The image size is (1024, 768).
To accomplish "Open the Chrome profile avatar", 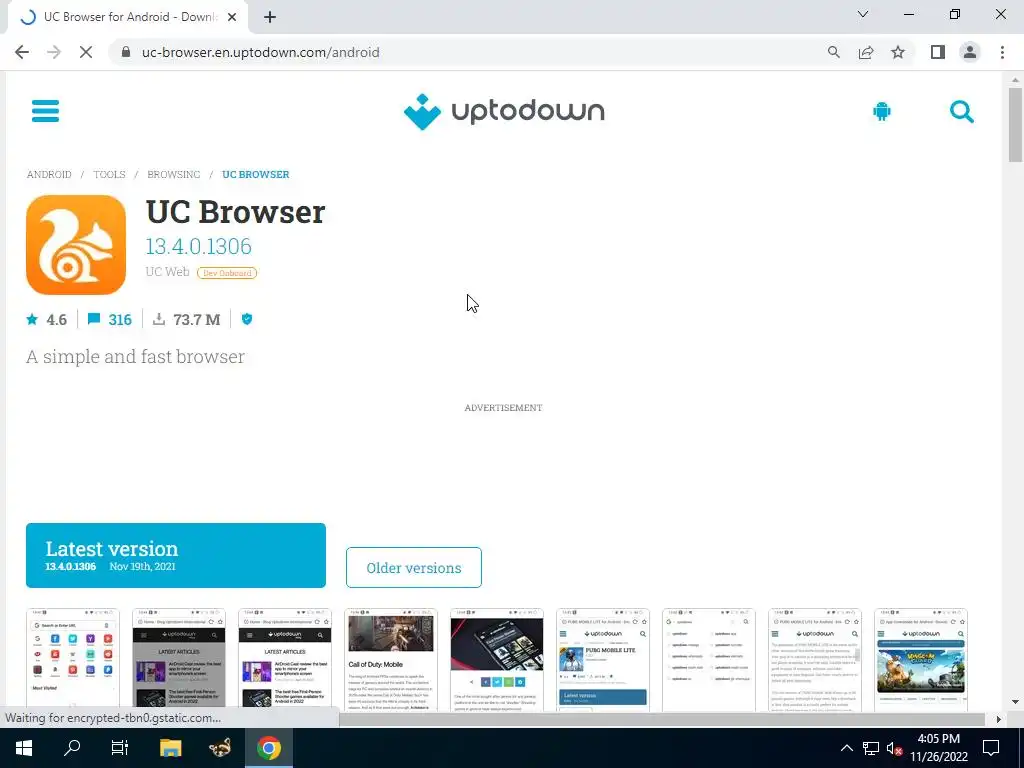I will (970, 52).
